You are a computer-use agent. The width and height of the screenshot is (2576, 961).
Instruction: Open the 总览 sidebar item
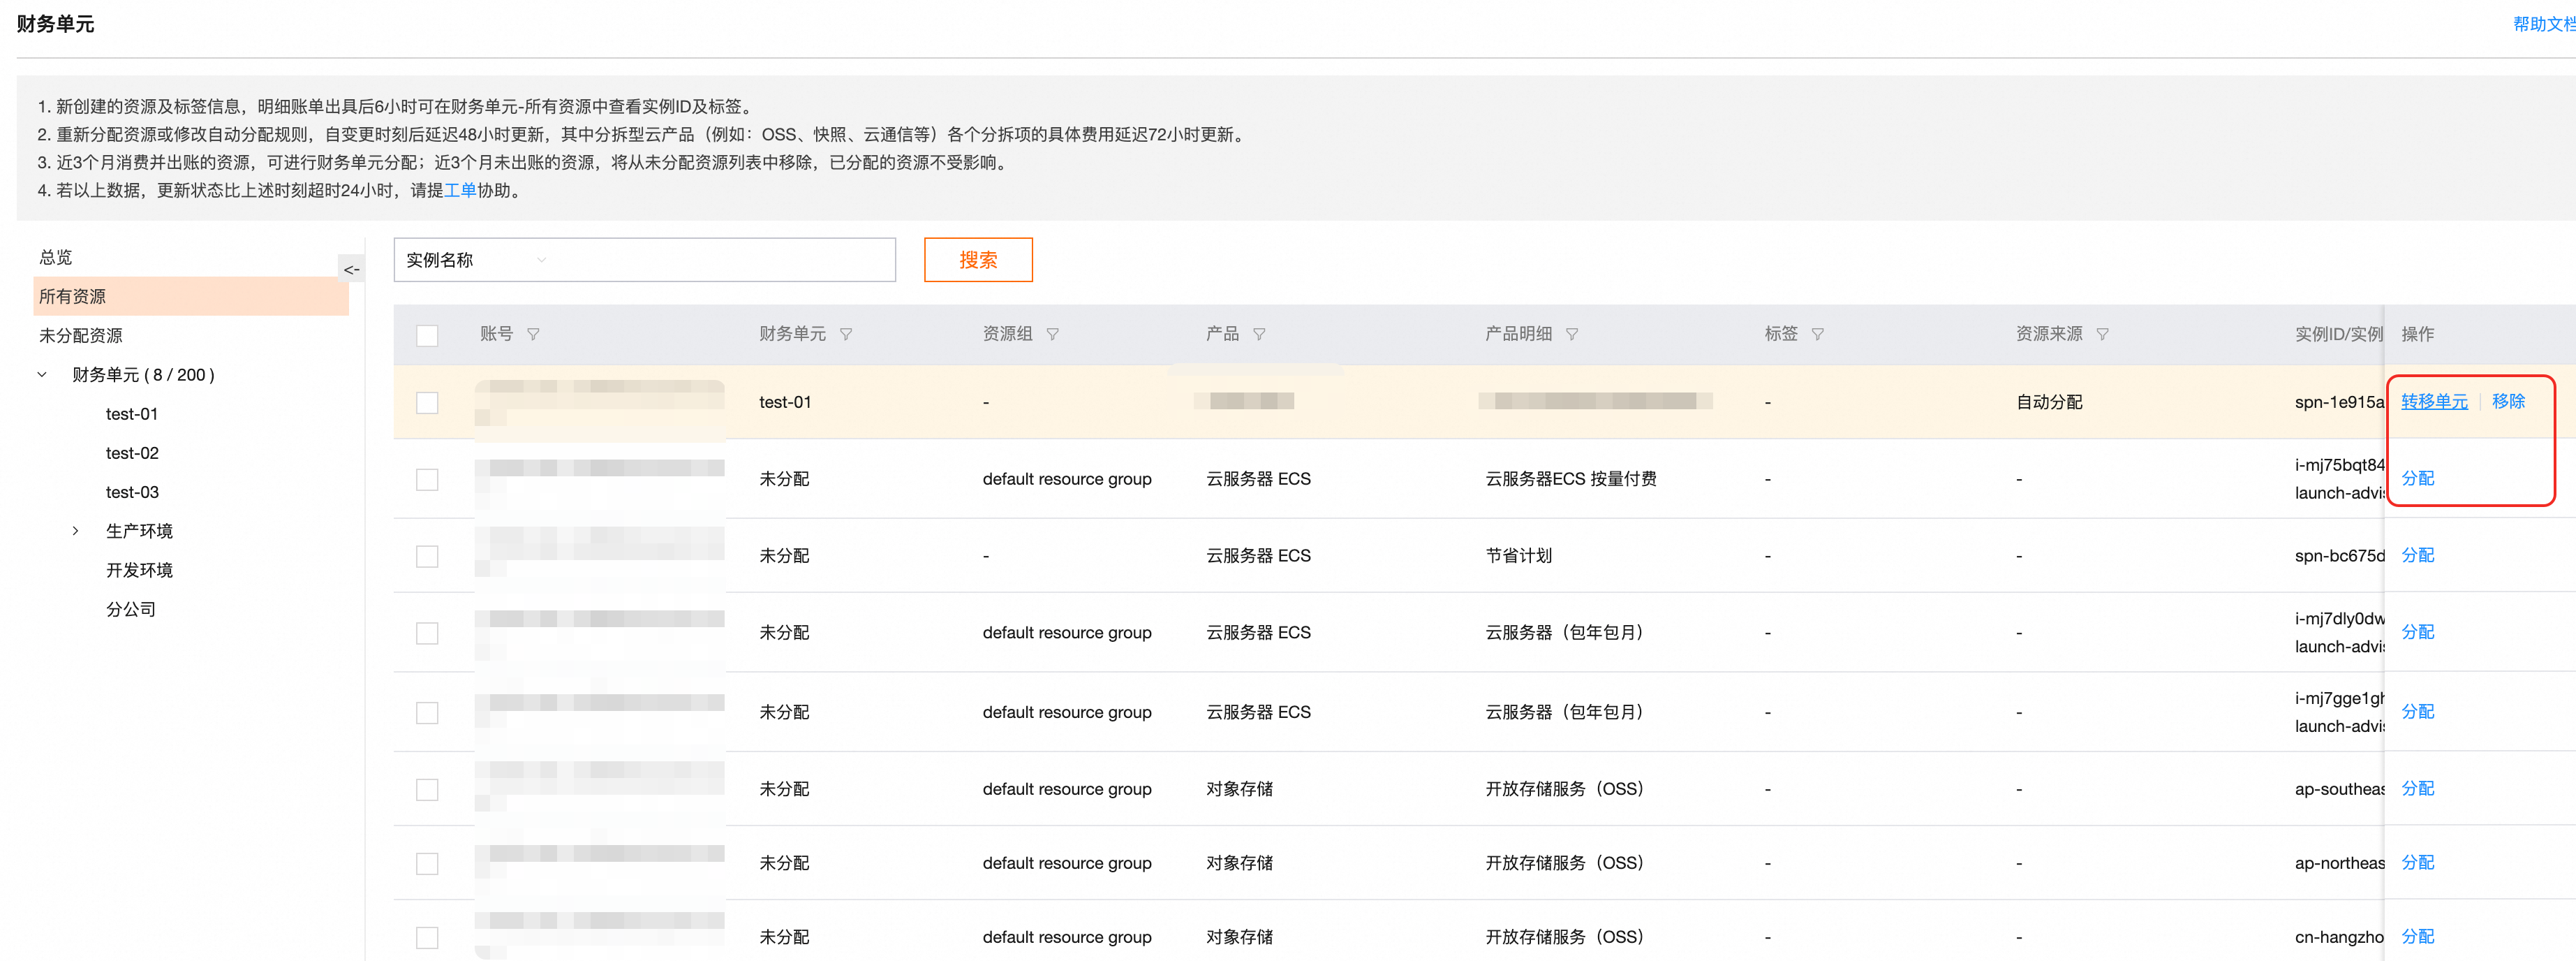(x=56, y=257)
